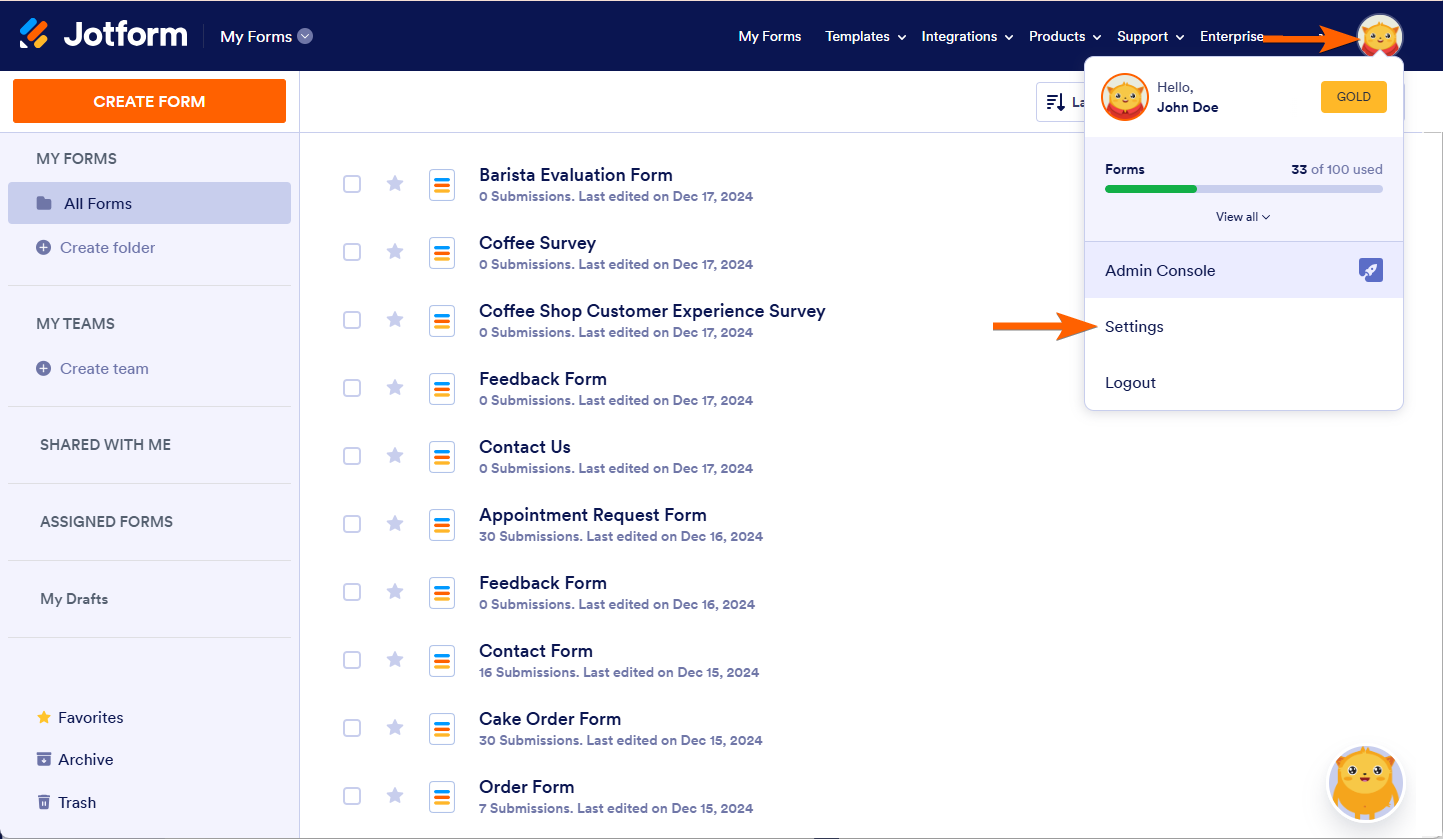Tick the Order Form checkbox
The width and height of the screenshot is (1443, 839).
point(352,796)
